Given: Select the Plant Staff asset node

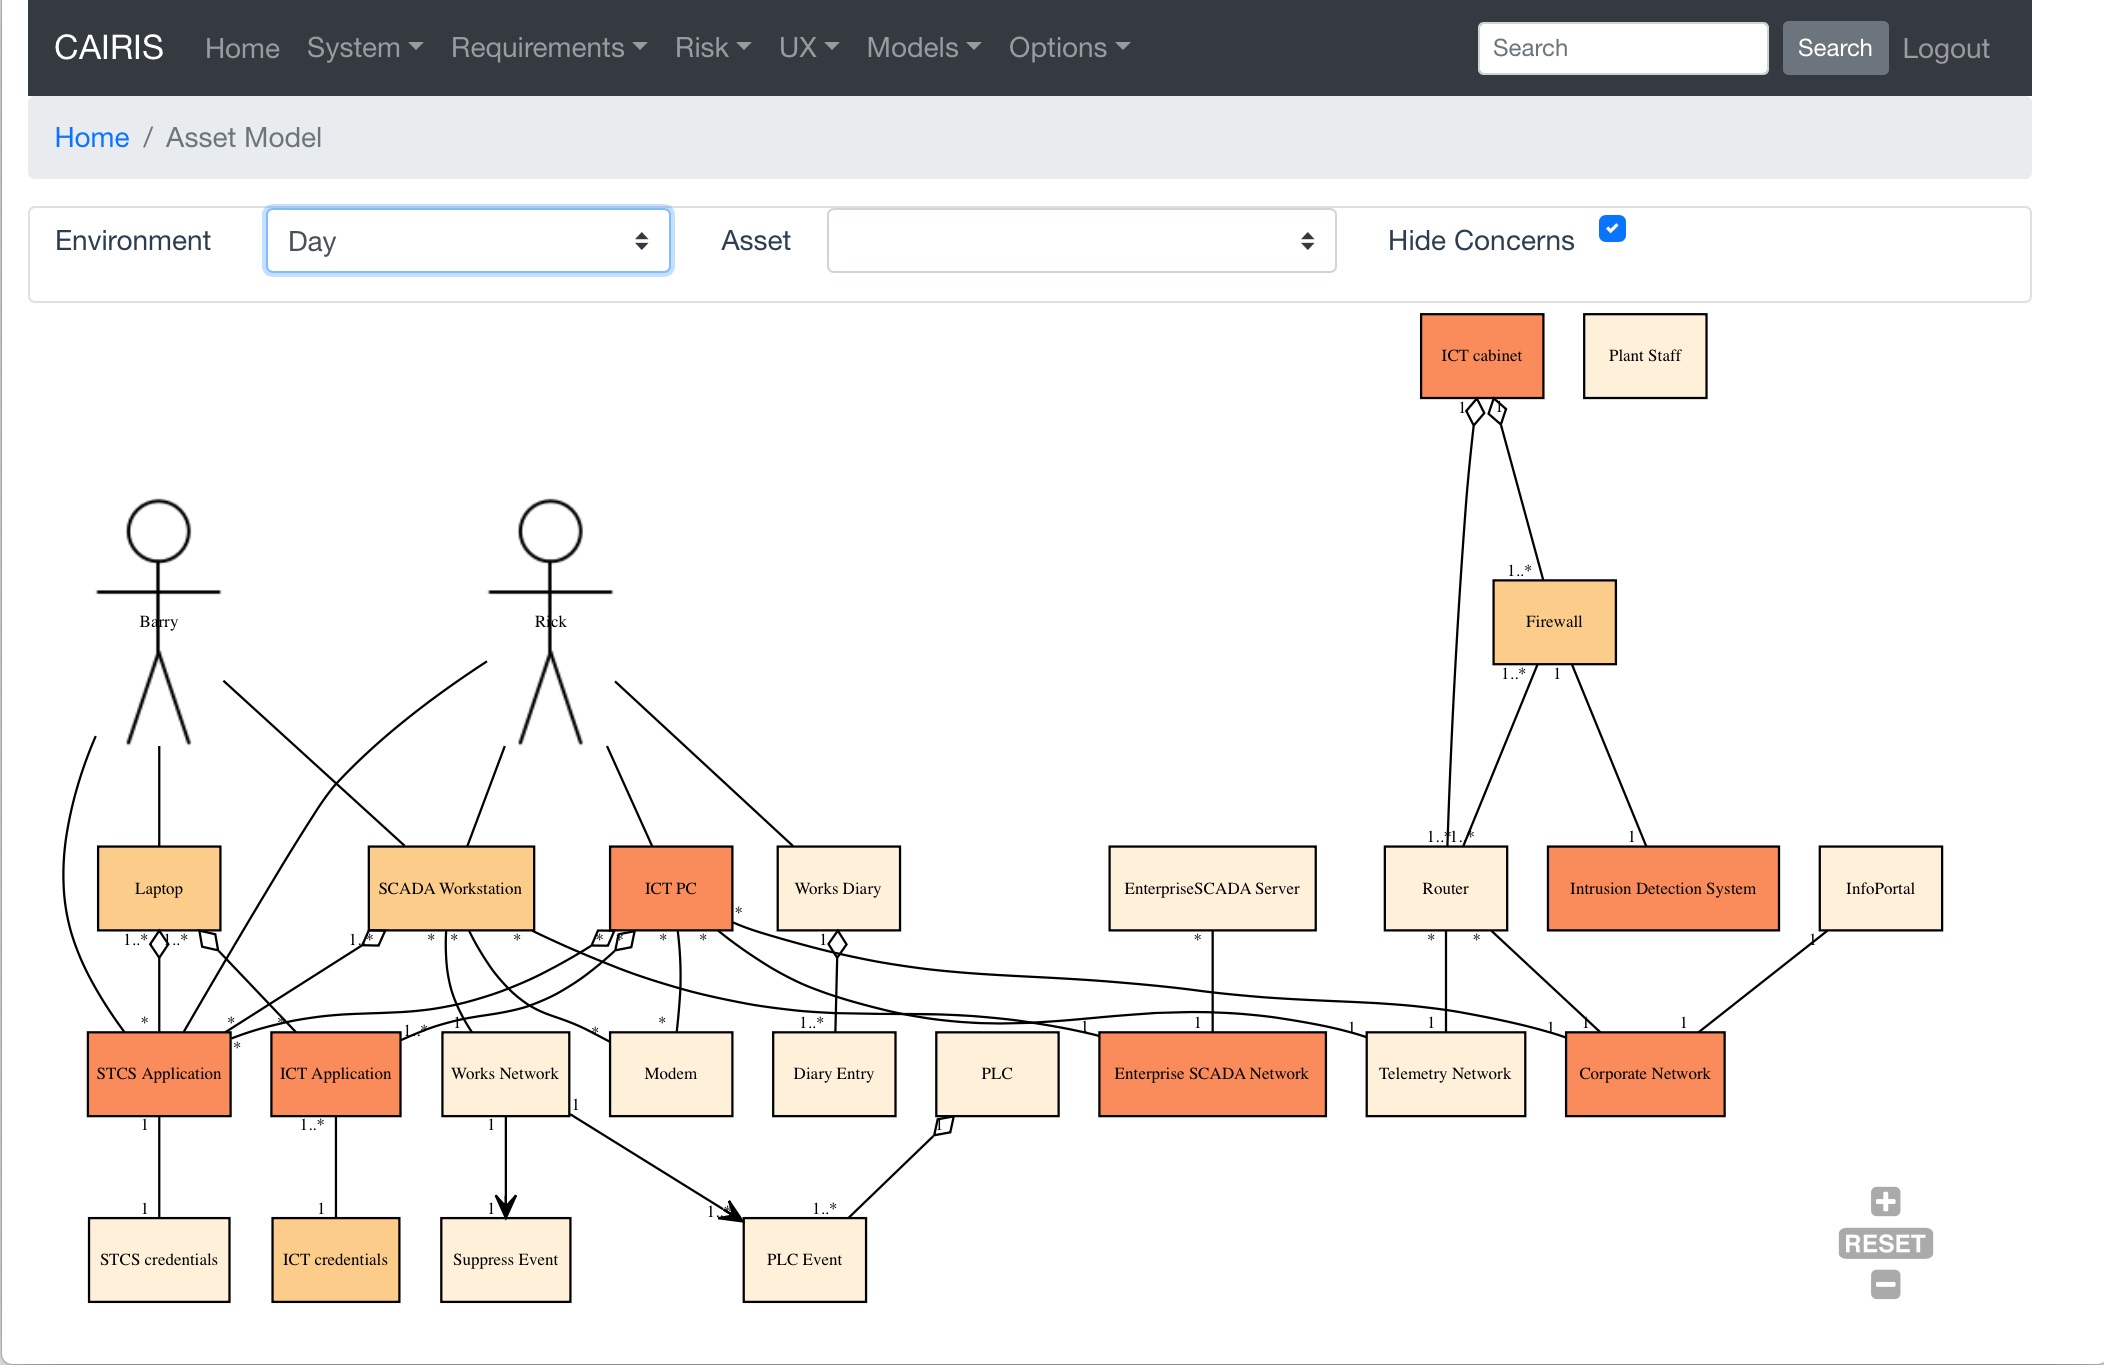Looking at the screenshot, I should click(1645, 356).
